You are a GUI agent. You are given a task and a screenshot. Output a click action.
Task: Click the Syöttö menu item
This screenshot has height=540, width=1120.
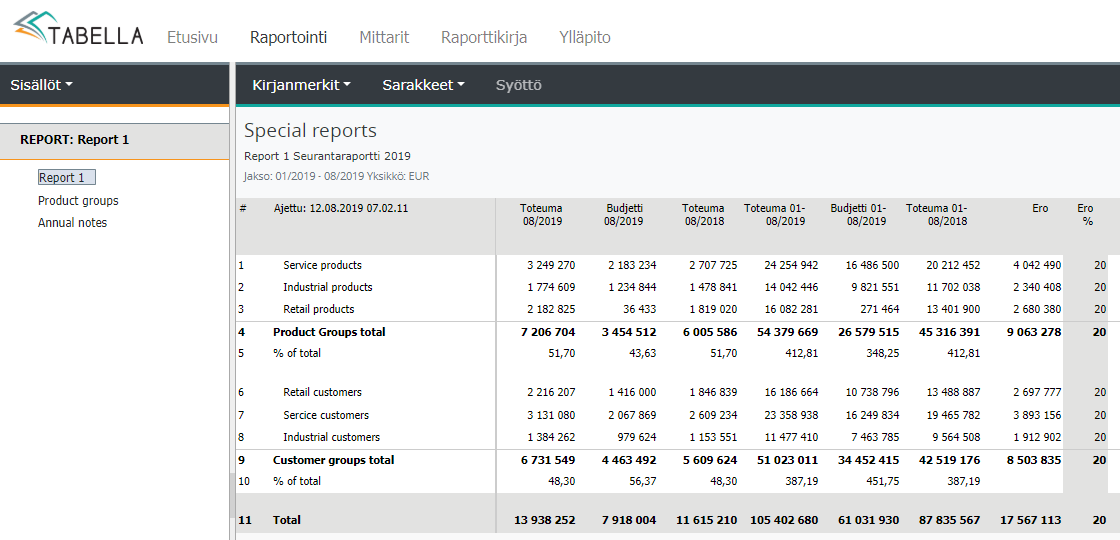coord(518,85)
